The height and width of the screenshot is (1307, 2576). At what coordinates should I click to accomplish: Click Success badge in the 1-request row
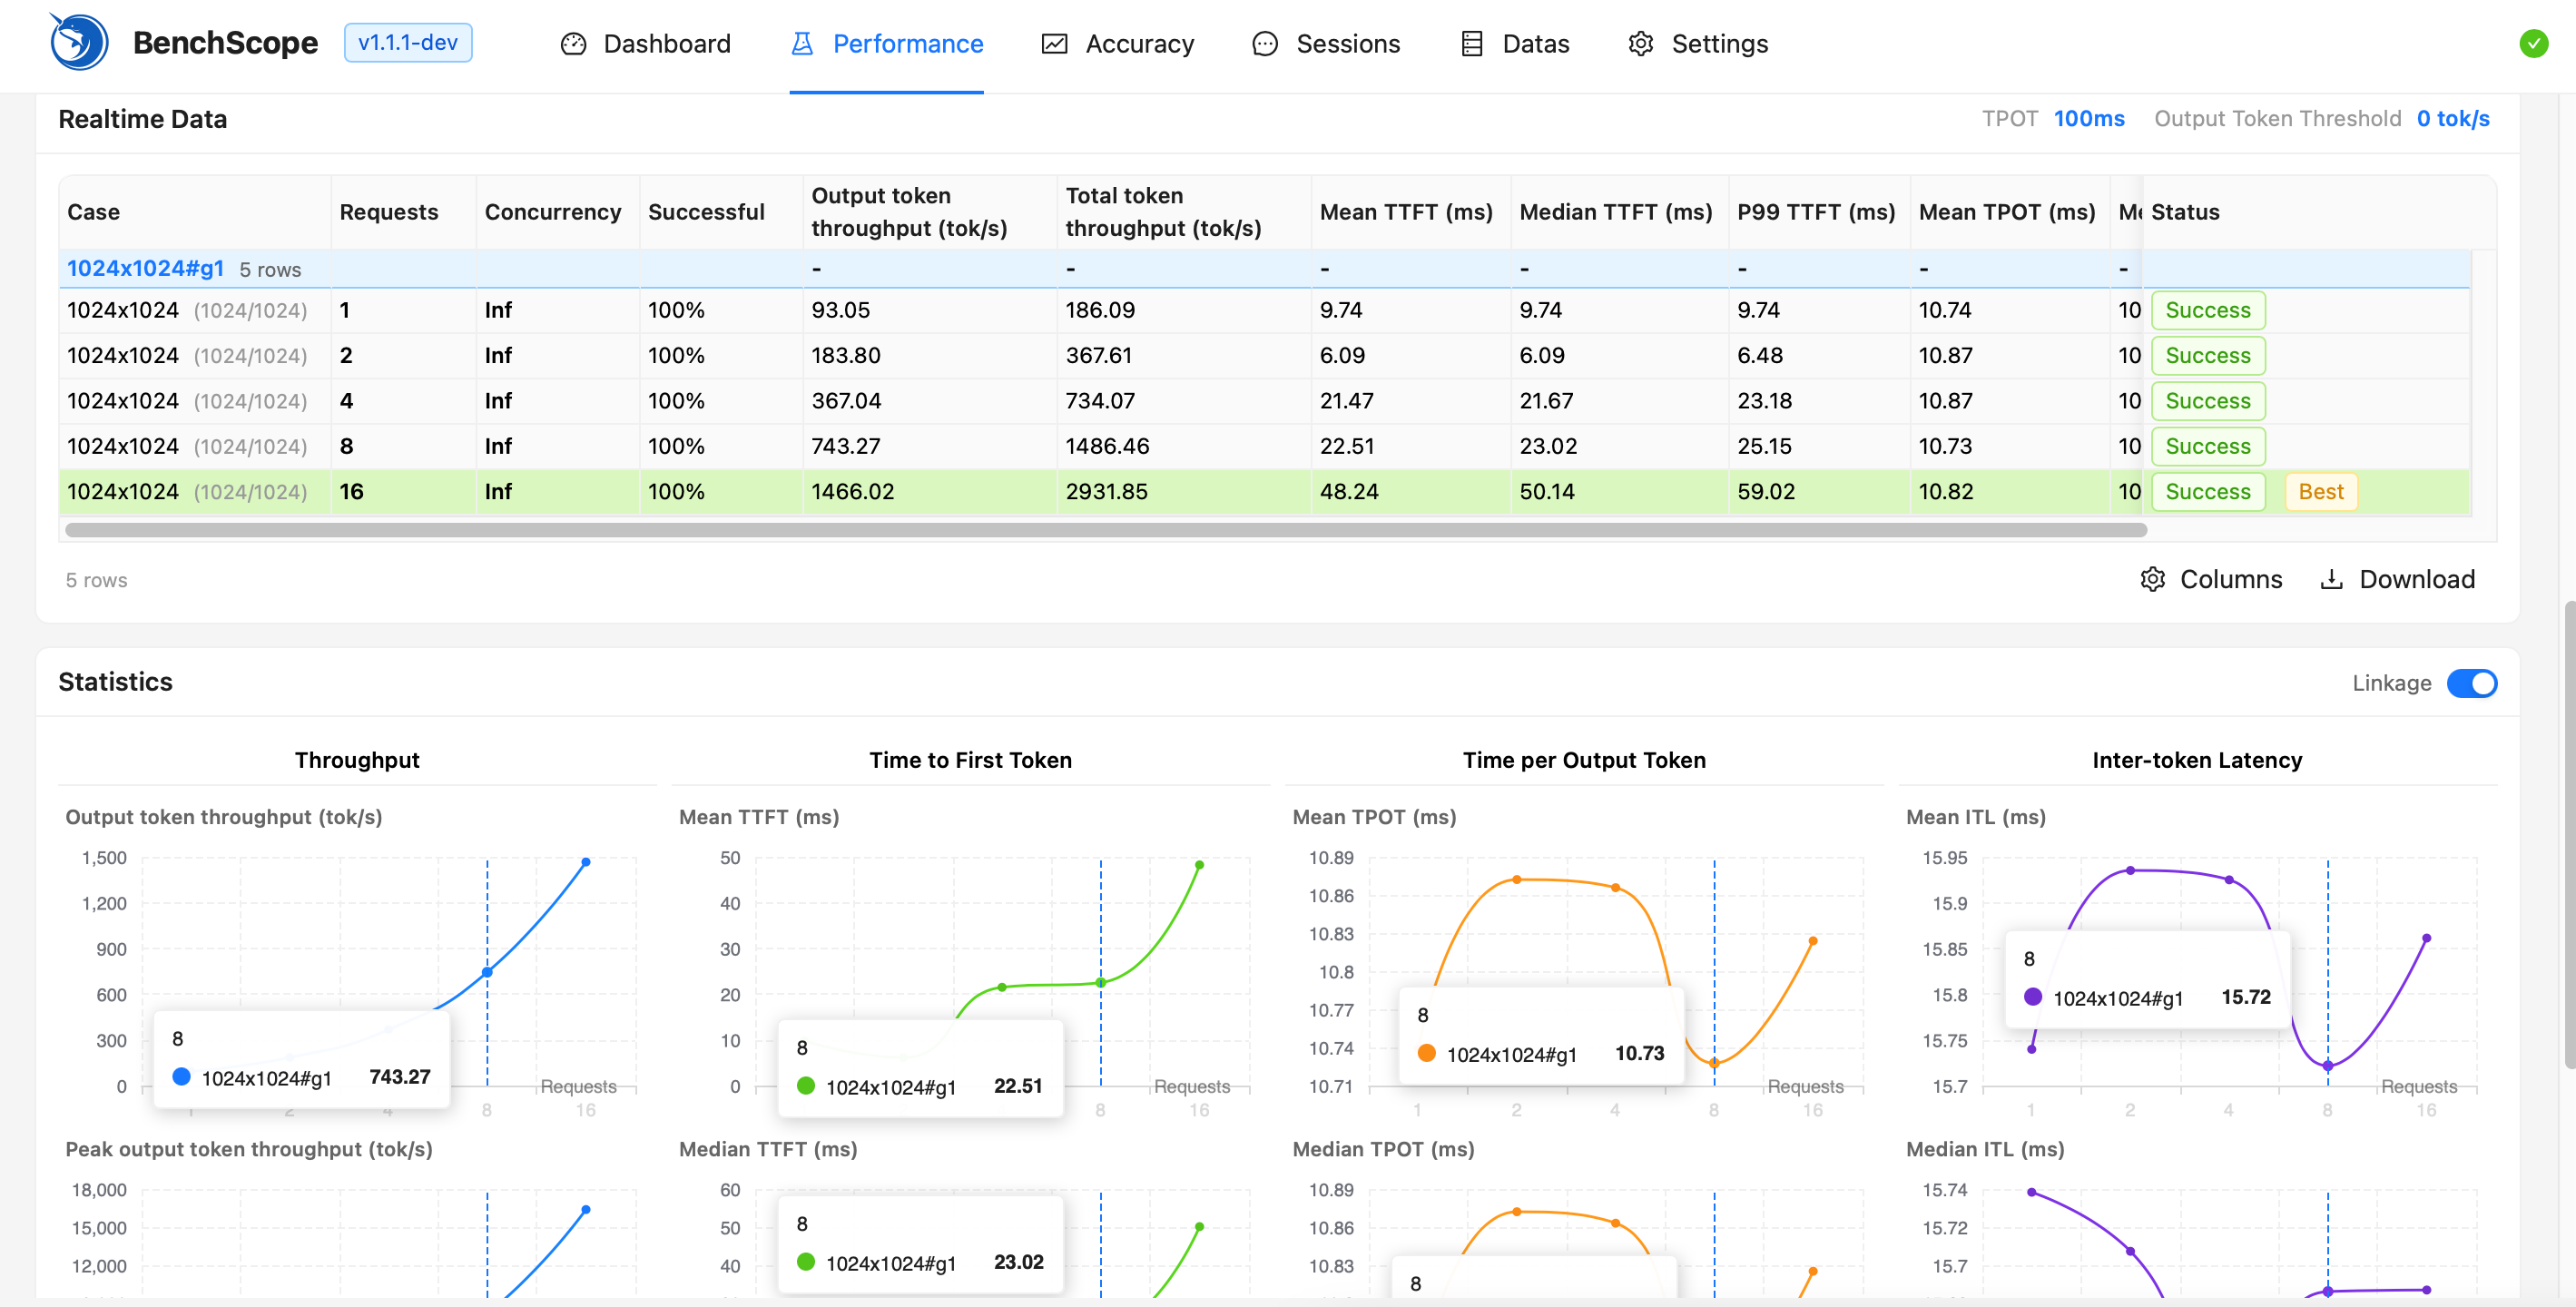click(x=2207, y=310)
